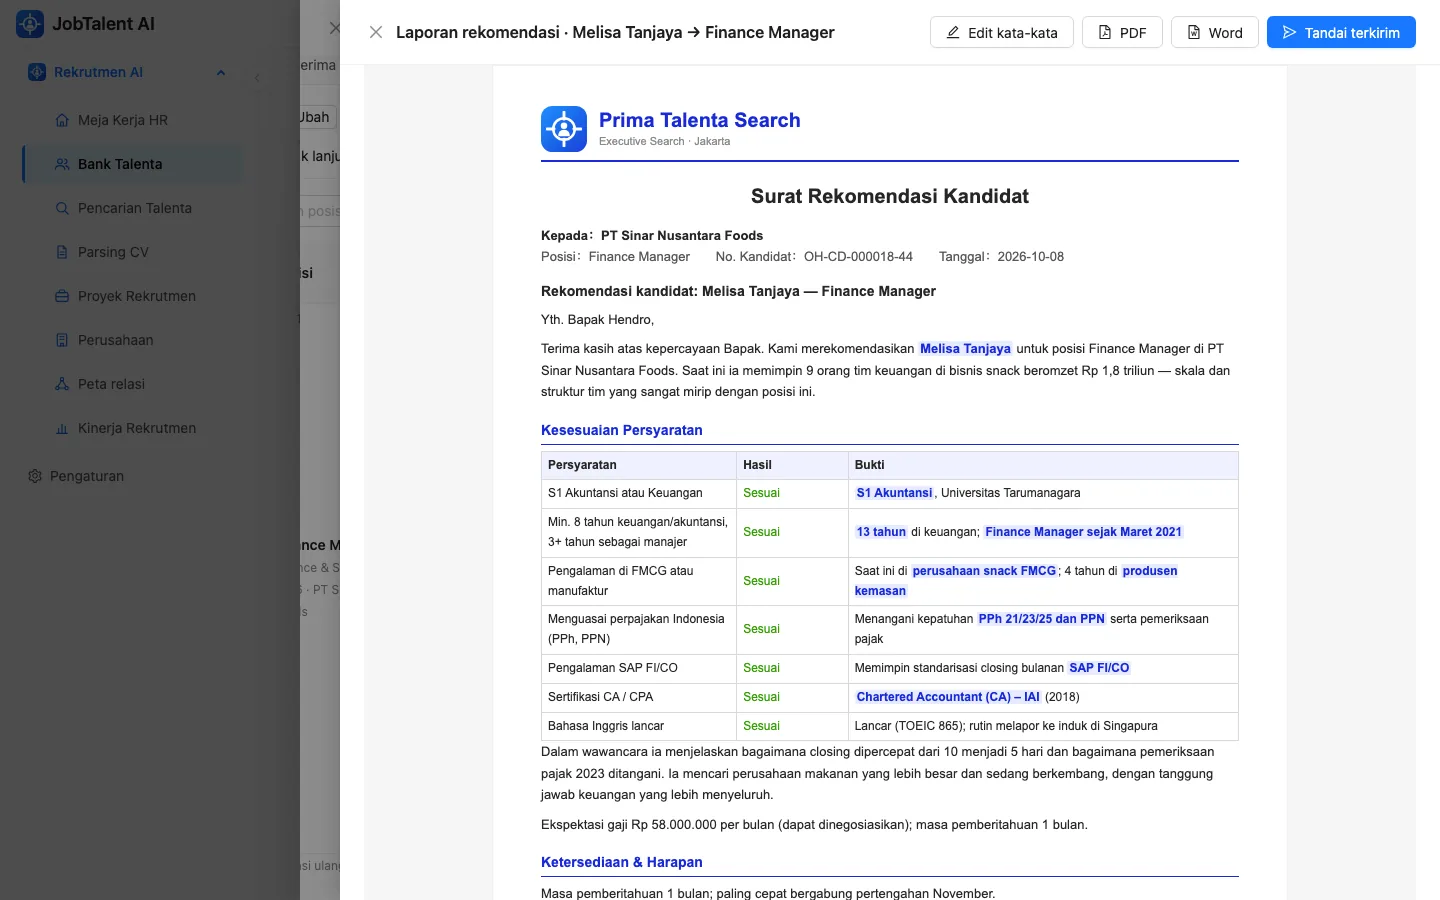Click the Pencarian Talenta search icon
Viewport: 1440px width, 900px height.
tap(62, 208)
